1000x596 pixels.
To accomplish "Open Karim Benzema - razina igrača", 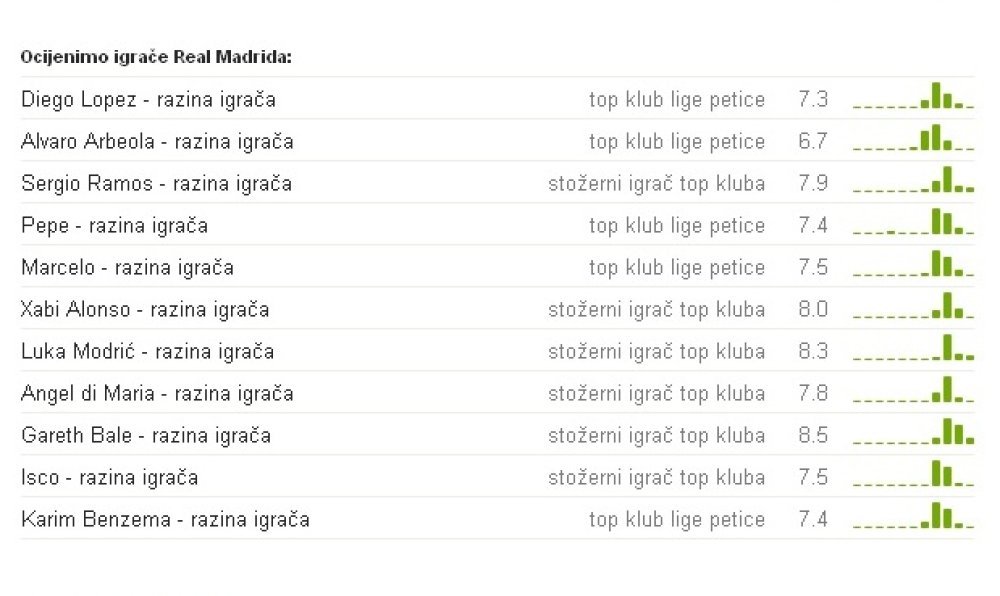I will click(165, 520).
